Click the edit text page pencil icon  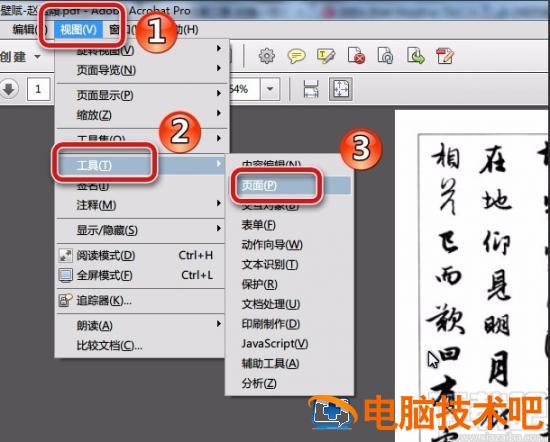445,56
